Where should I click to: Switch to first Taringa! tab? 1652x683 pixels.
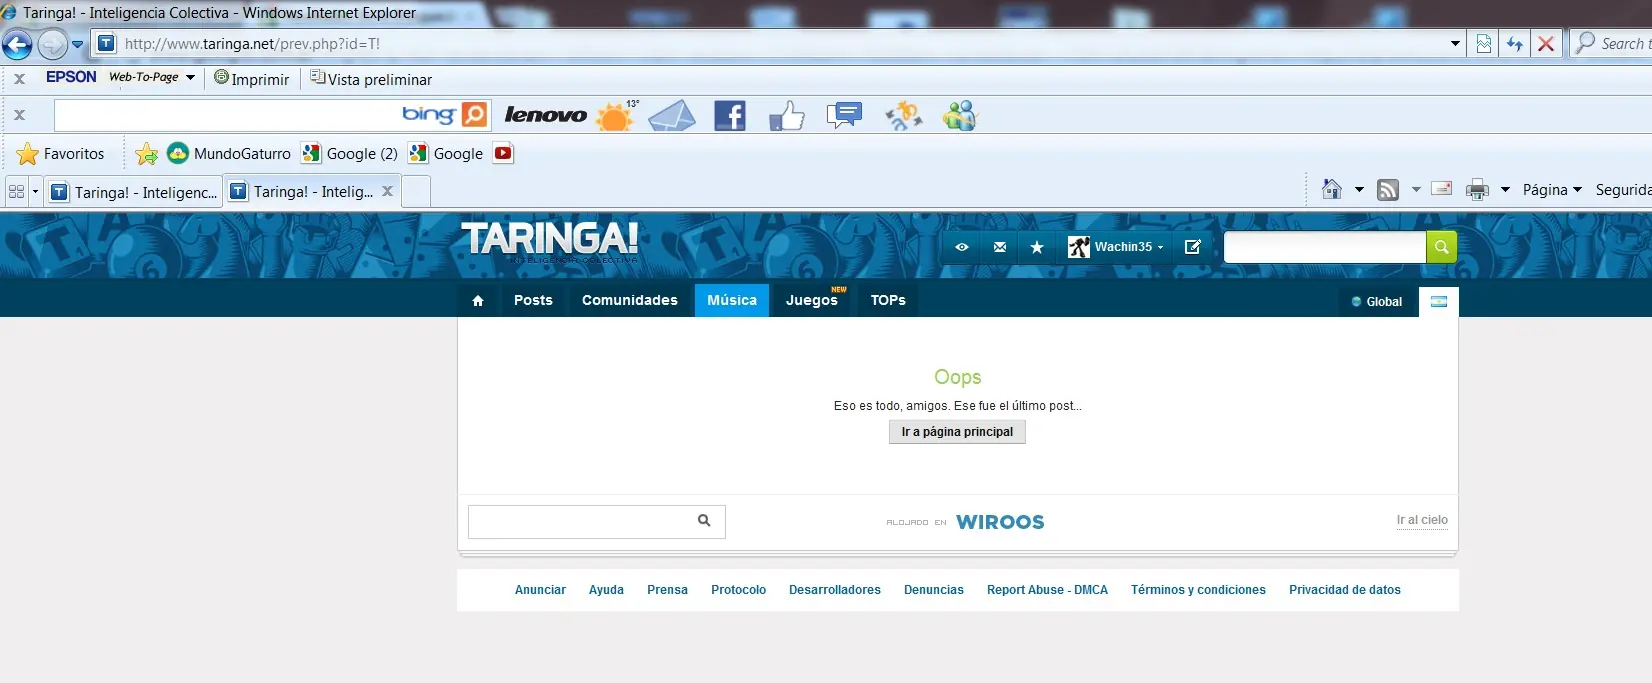point(133,192)
